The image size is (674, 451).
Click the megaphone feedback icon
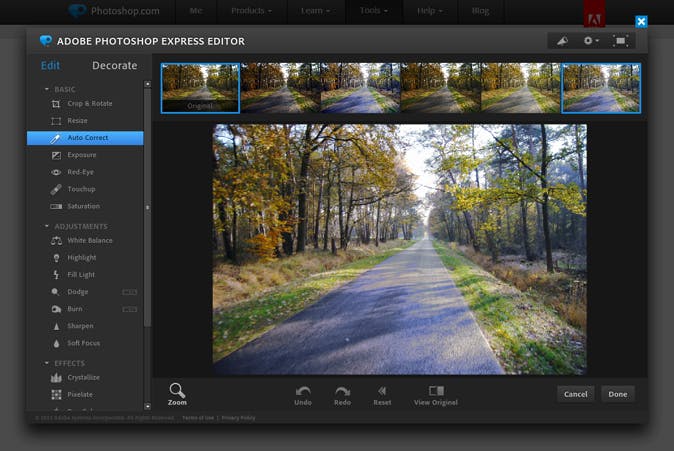click(563, 41)
